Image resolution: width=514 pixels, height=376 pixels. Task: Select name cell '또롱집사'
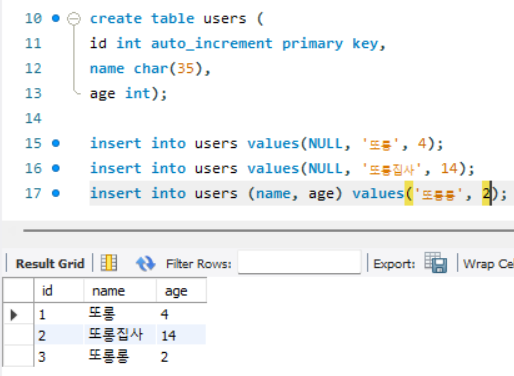tap(120, 335)
